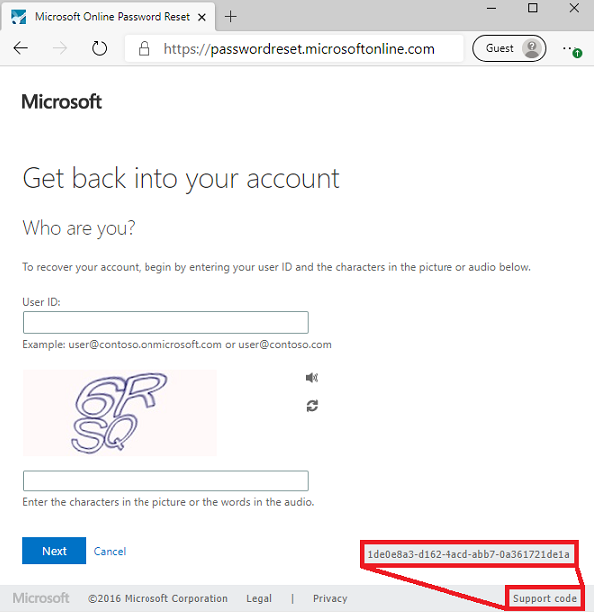Close the Microsoft Online Password Reset tab

[x=202, y=17]
